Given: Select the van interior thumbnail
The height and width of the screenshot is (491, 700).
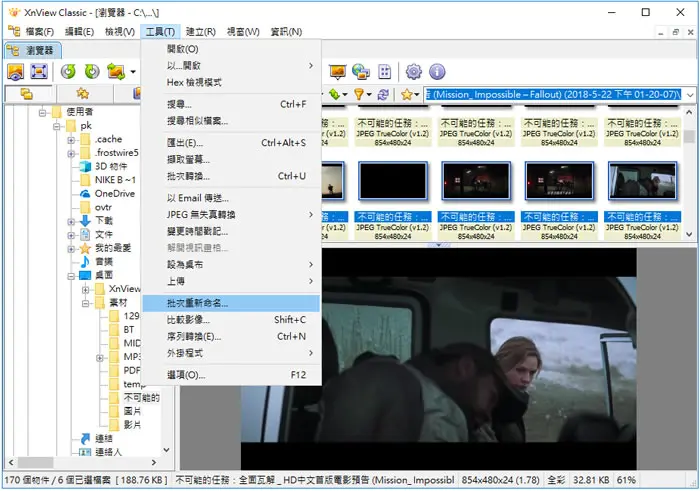Looking at the screenshot, I should click(x=642, y=180).
